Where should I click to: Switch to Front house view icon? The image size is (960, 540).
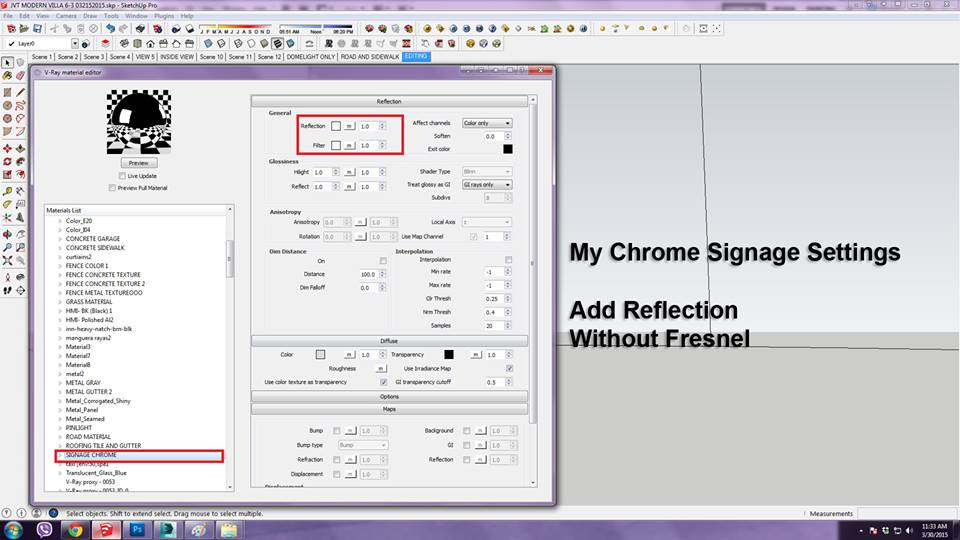150,43
